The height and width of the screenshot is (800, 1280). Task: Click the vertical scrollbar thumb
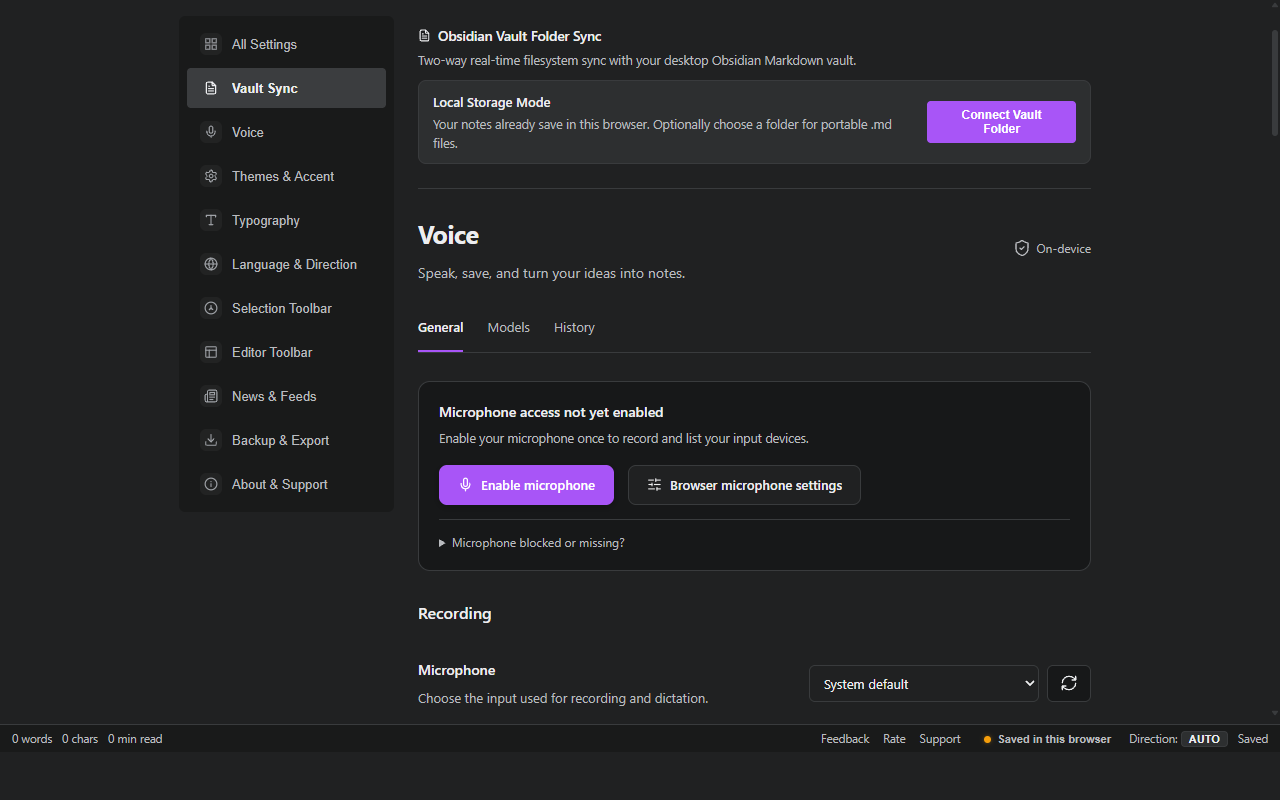pos(1274,82)
